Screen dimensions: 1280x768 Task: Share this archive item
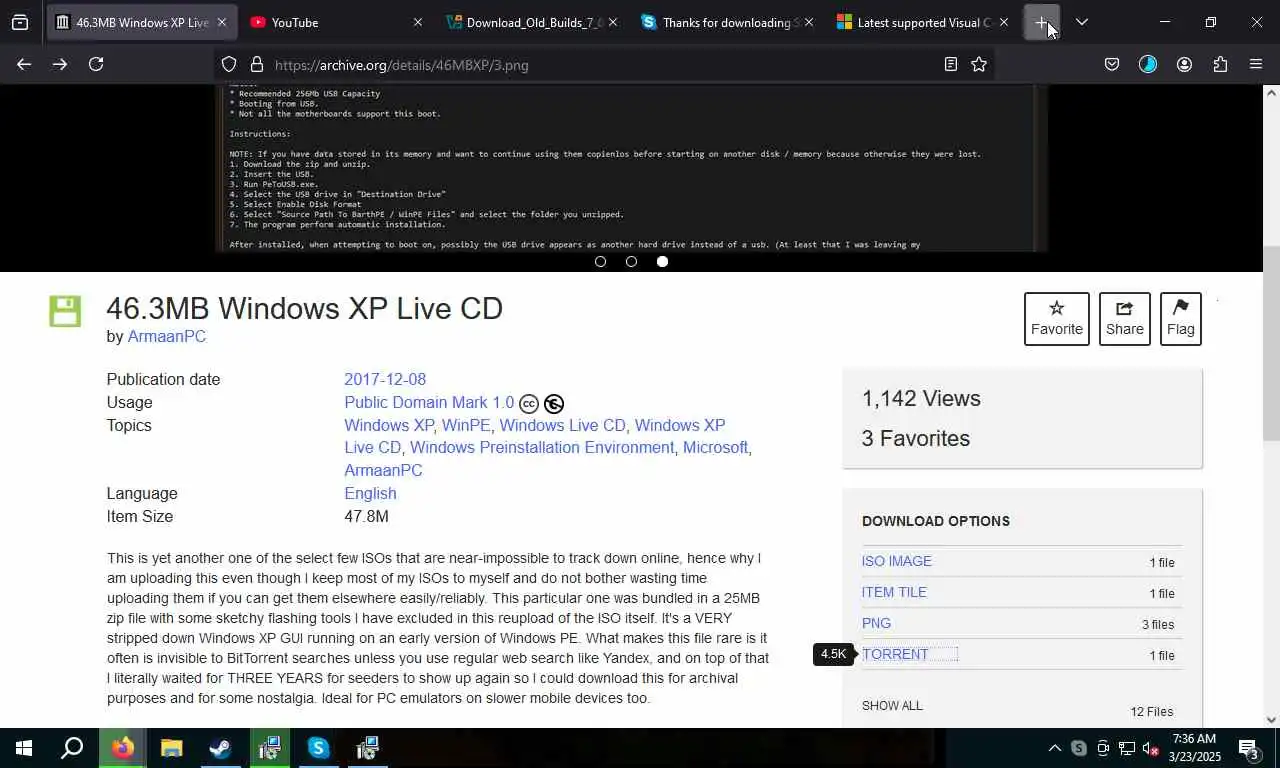(1124, 319)
